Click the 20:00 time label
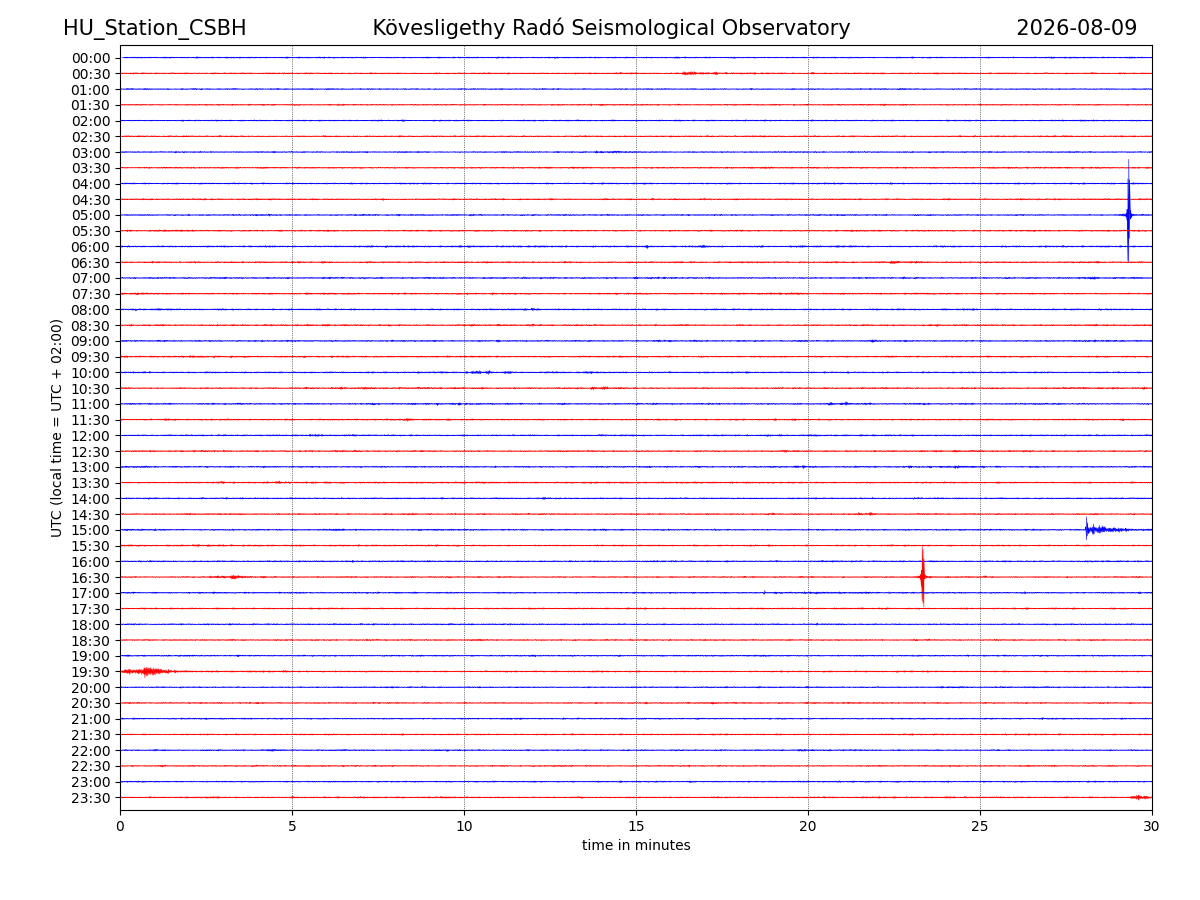Viewport: 1200px width, 900px height. tap(91, 688)
